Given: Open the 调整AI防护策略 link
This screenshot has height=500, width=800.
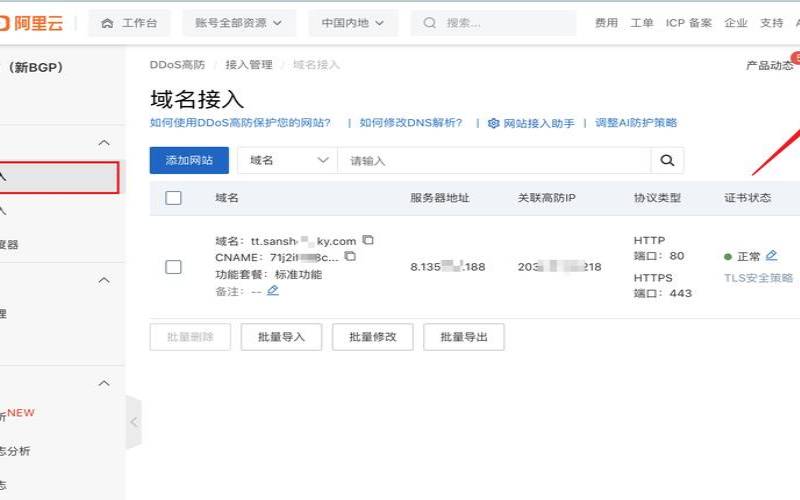Looking at the screenshot, I should (x=636, y=123).
